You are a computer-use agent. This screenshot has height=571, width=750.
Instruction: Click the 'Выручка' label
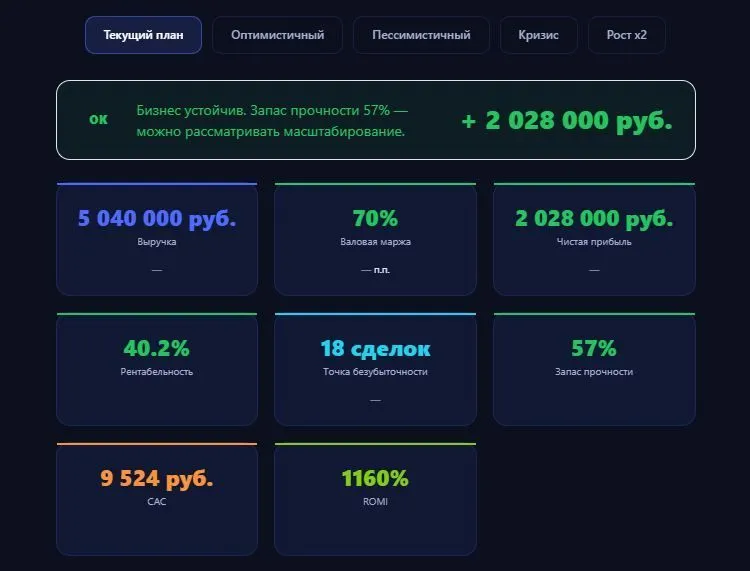(157, 242)
